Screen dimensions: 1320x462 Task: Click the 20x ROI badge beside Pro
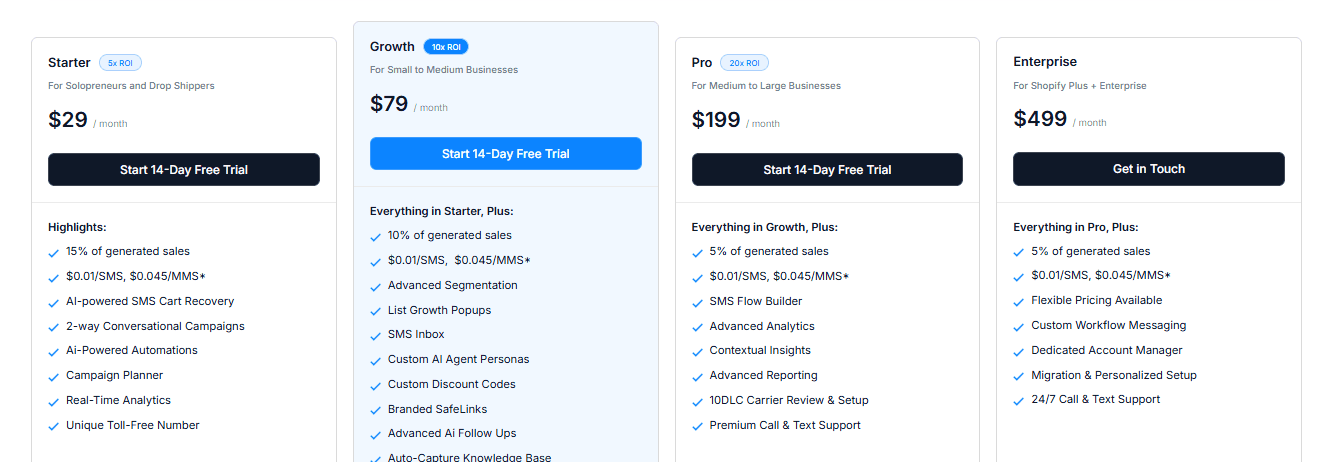742,63
